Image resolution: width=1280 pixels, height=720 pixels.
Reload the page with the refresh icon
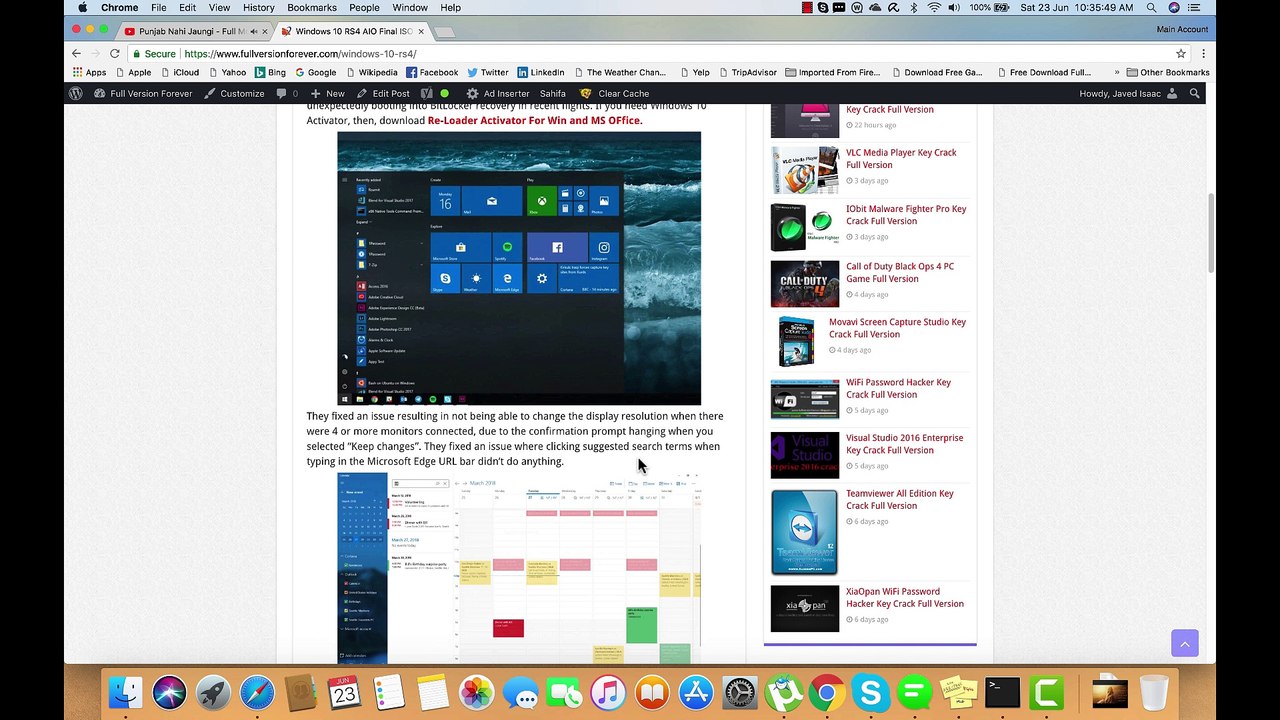pos(115,53)
